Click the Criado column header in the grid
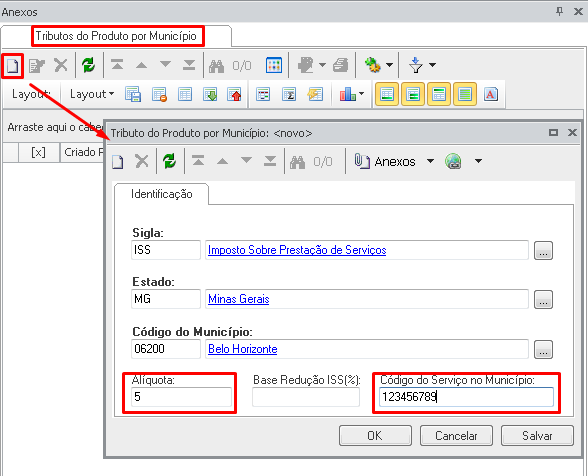Screen dimensions: 588x476 [82, 152]
